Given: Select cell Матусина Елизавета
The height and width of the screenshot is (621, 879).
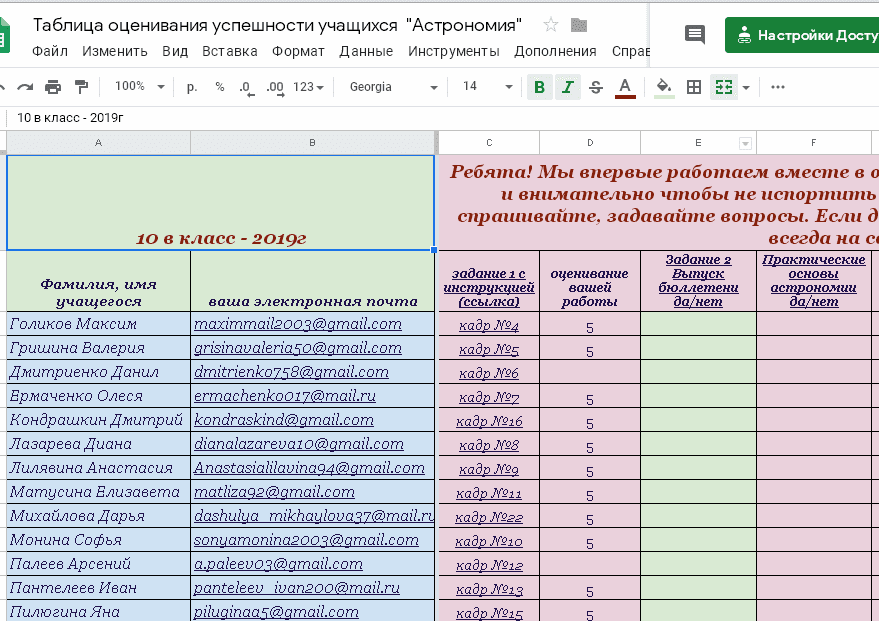Looking at the screenshot, I should [x=98, y=492].
